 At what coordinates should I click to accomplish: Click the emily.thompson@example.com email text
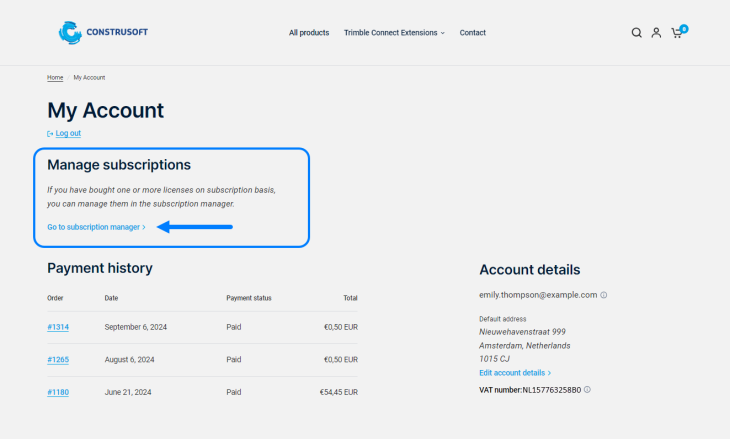[x=538, y=295]
